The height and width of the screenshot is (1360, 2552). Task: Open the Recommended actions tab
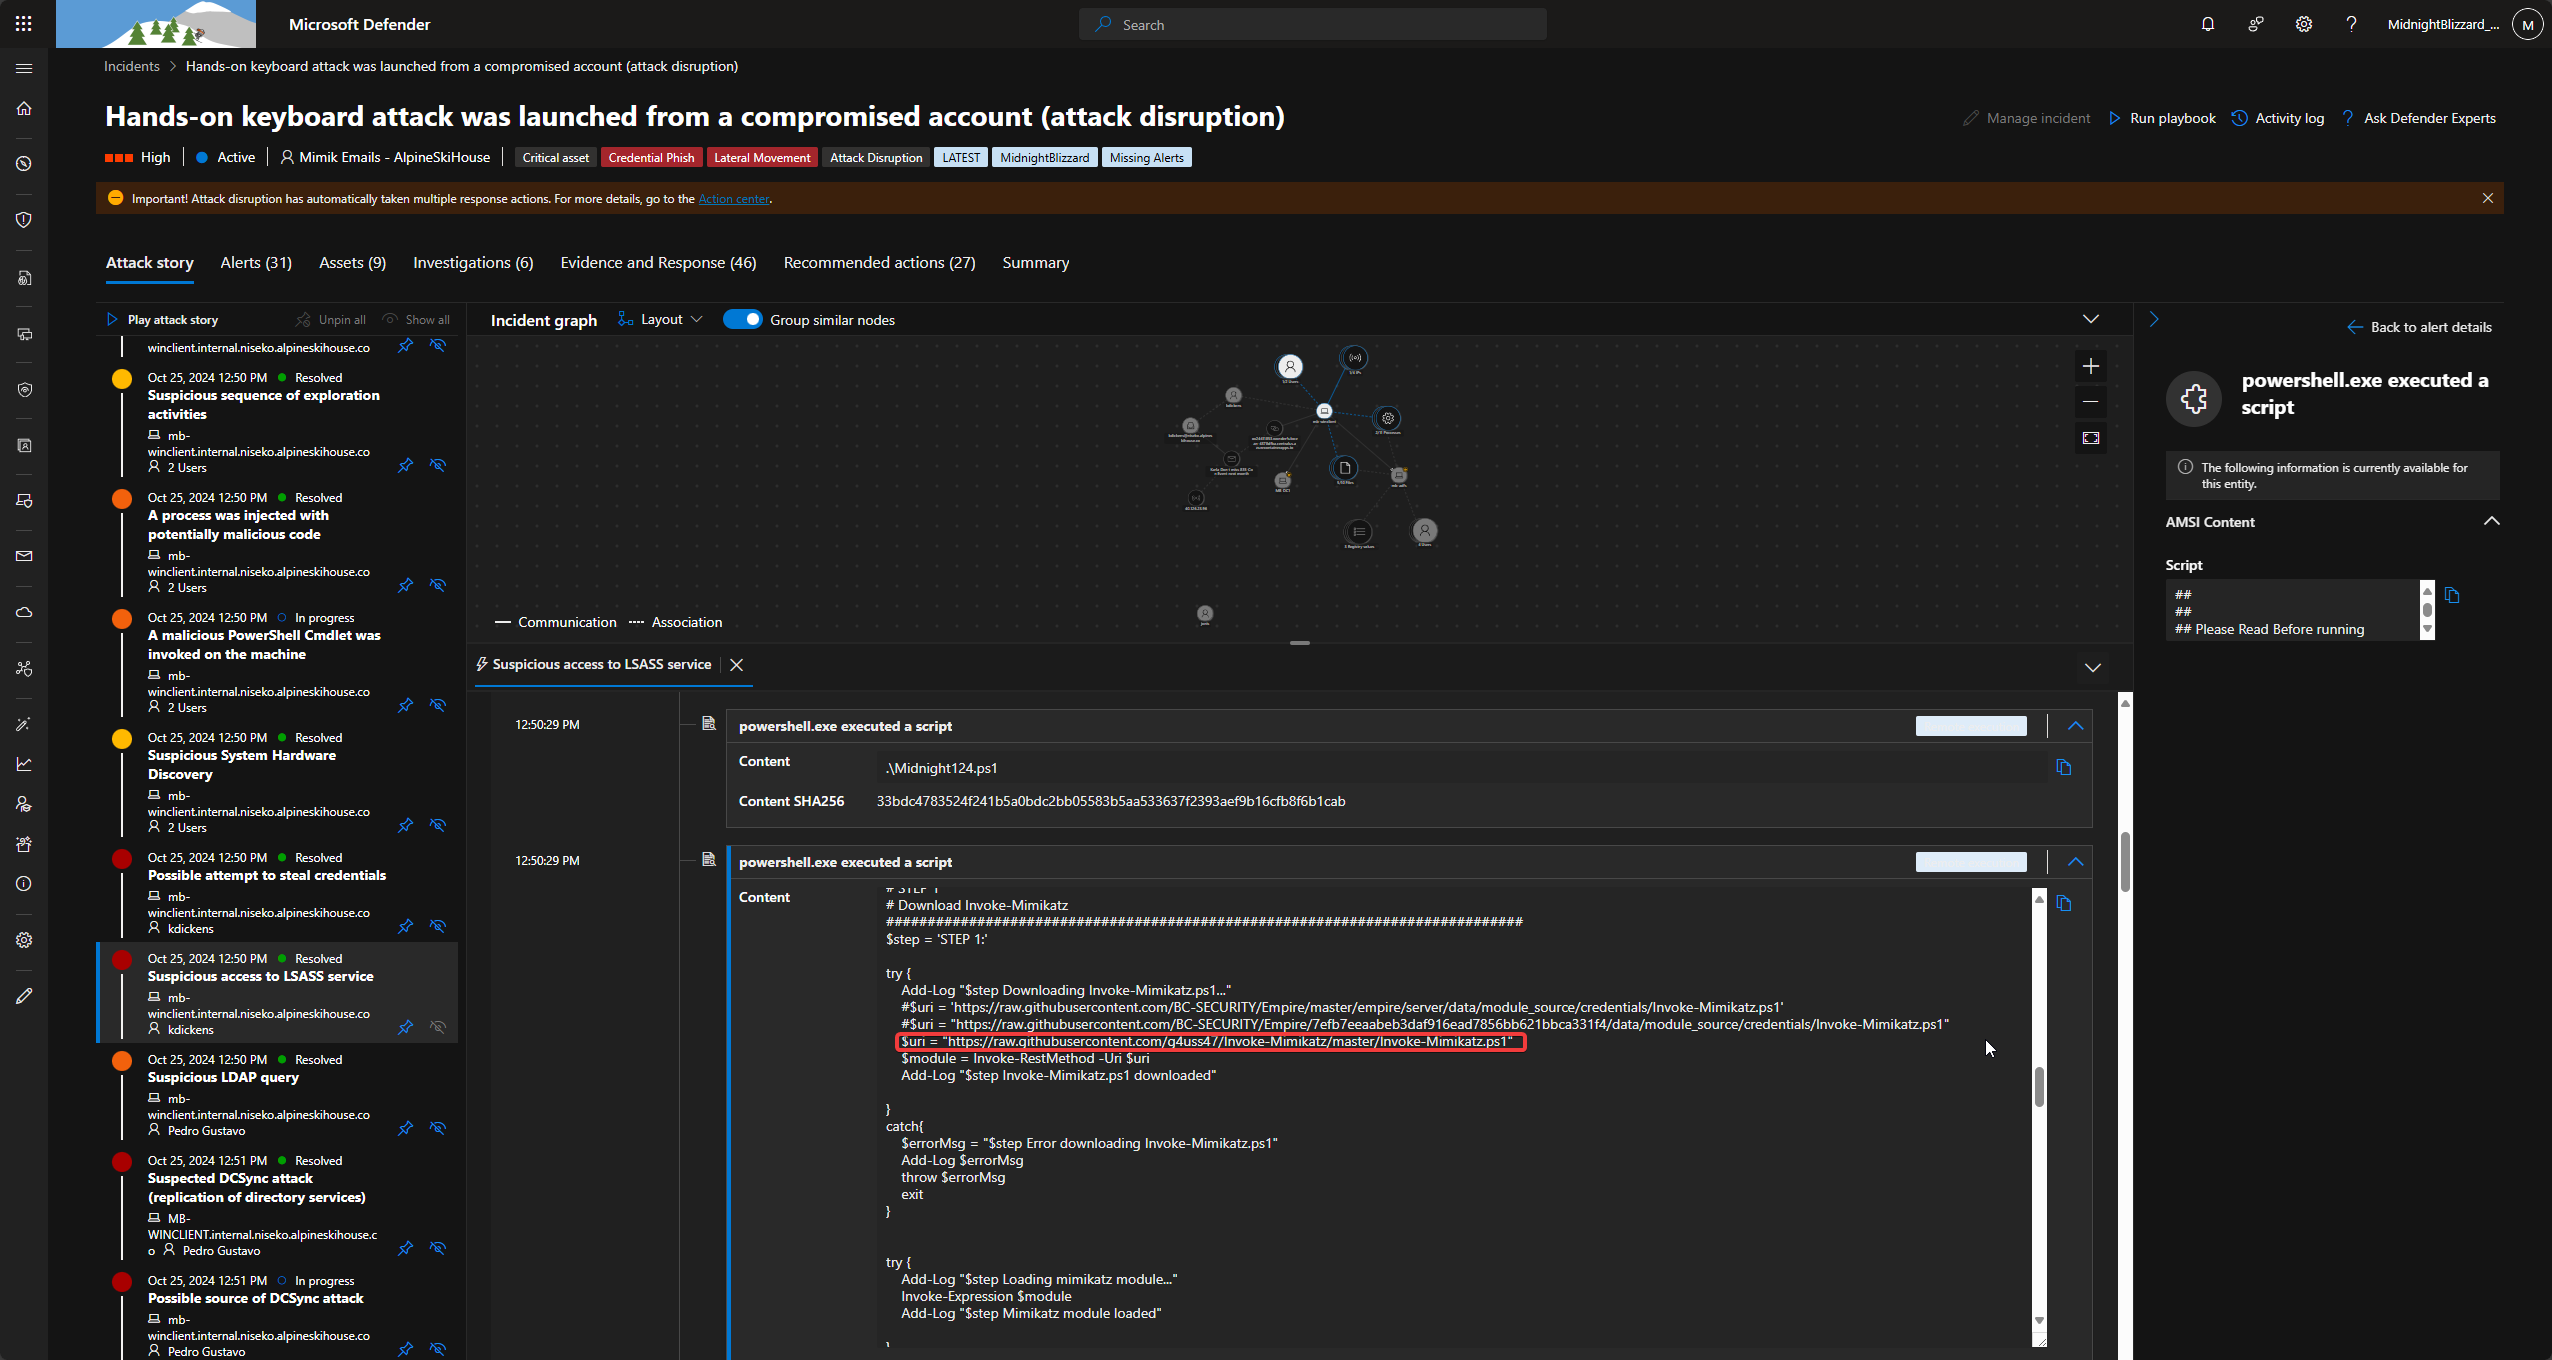click(x=879, y=262)
